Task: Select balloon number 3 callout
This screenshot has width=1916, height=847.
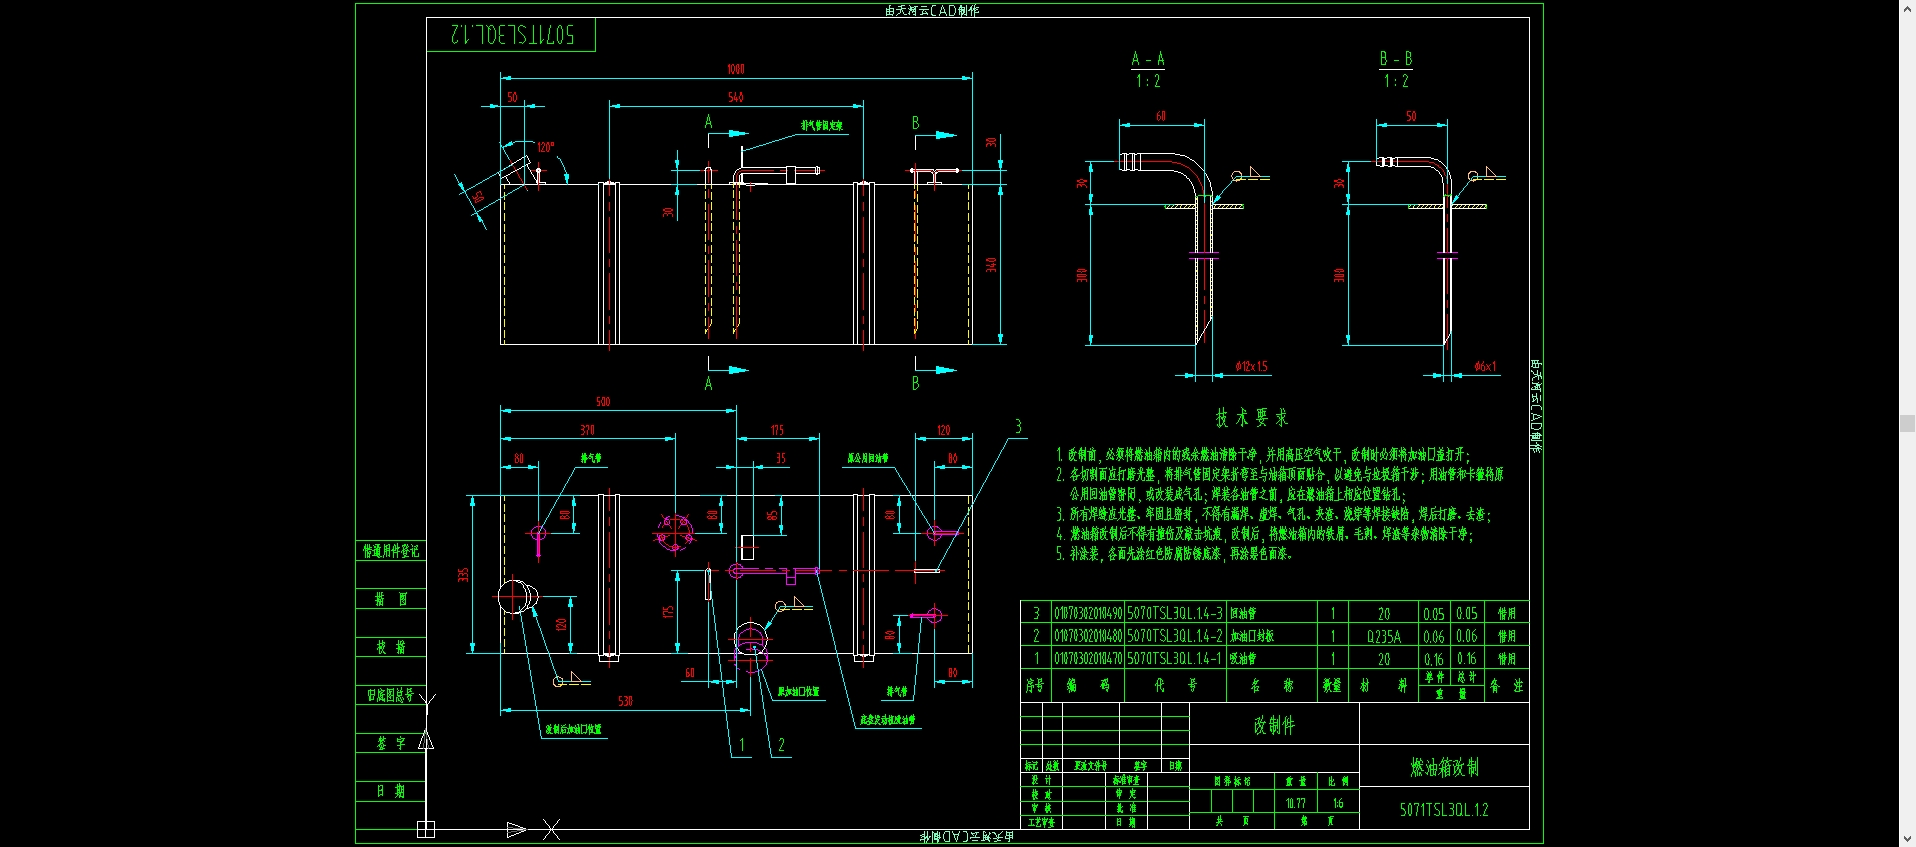Action: coord(1018,426)
